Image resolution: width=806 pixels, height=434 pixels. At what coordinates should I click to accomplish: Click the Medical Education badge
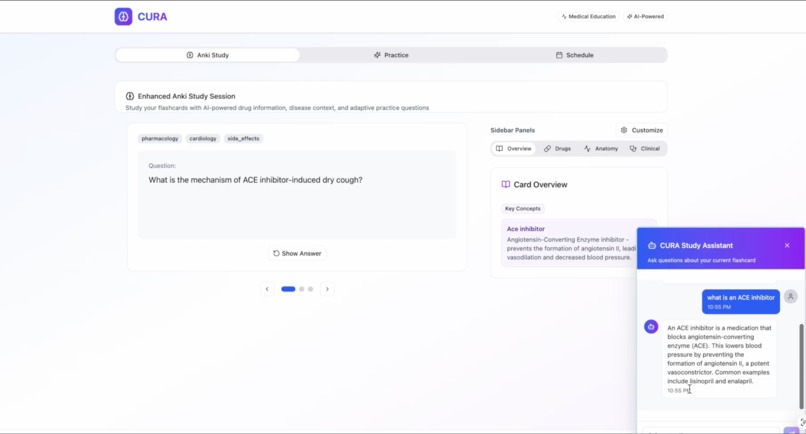pos(589,16)
